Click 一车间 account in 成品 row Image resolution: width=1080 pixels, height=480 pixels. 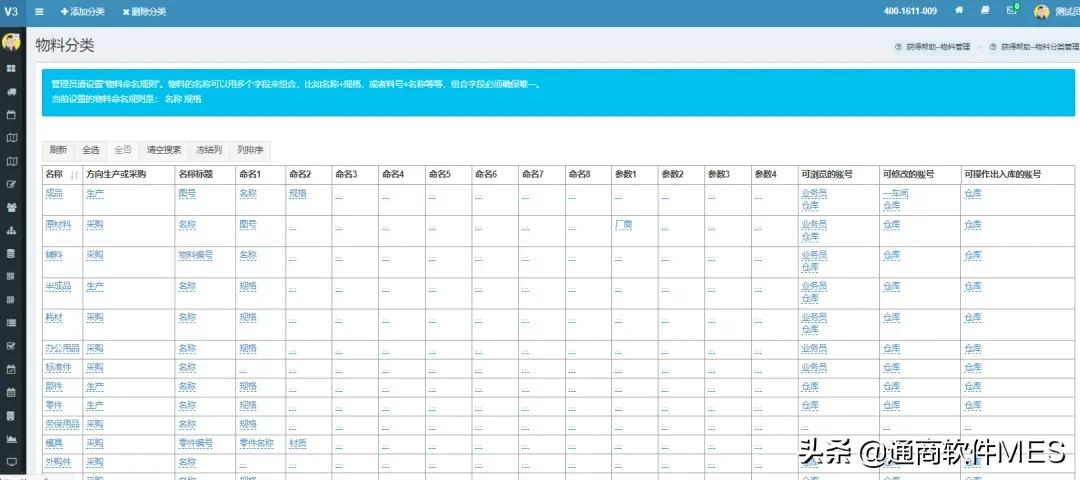coord(895,194)
